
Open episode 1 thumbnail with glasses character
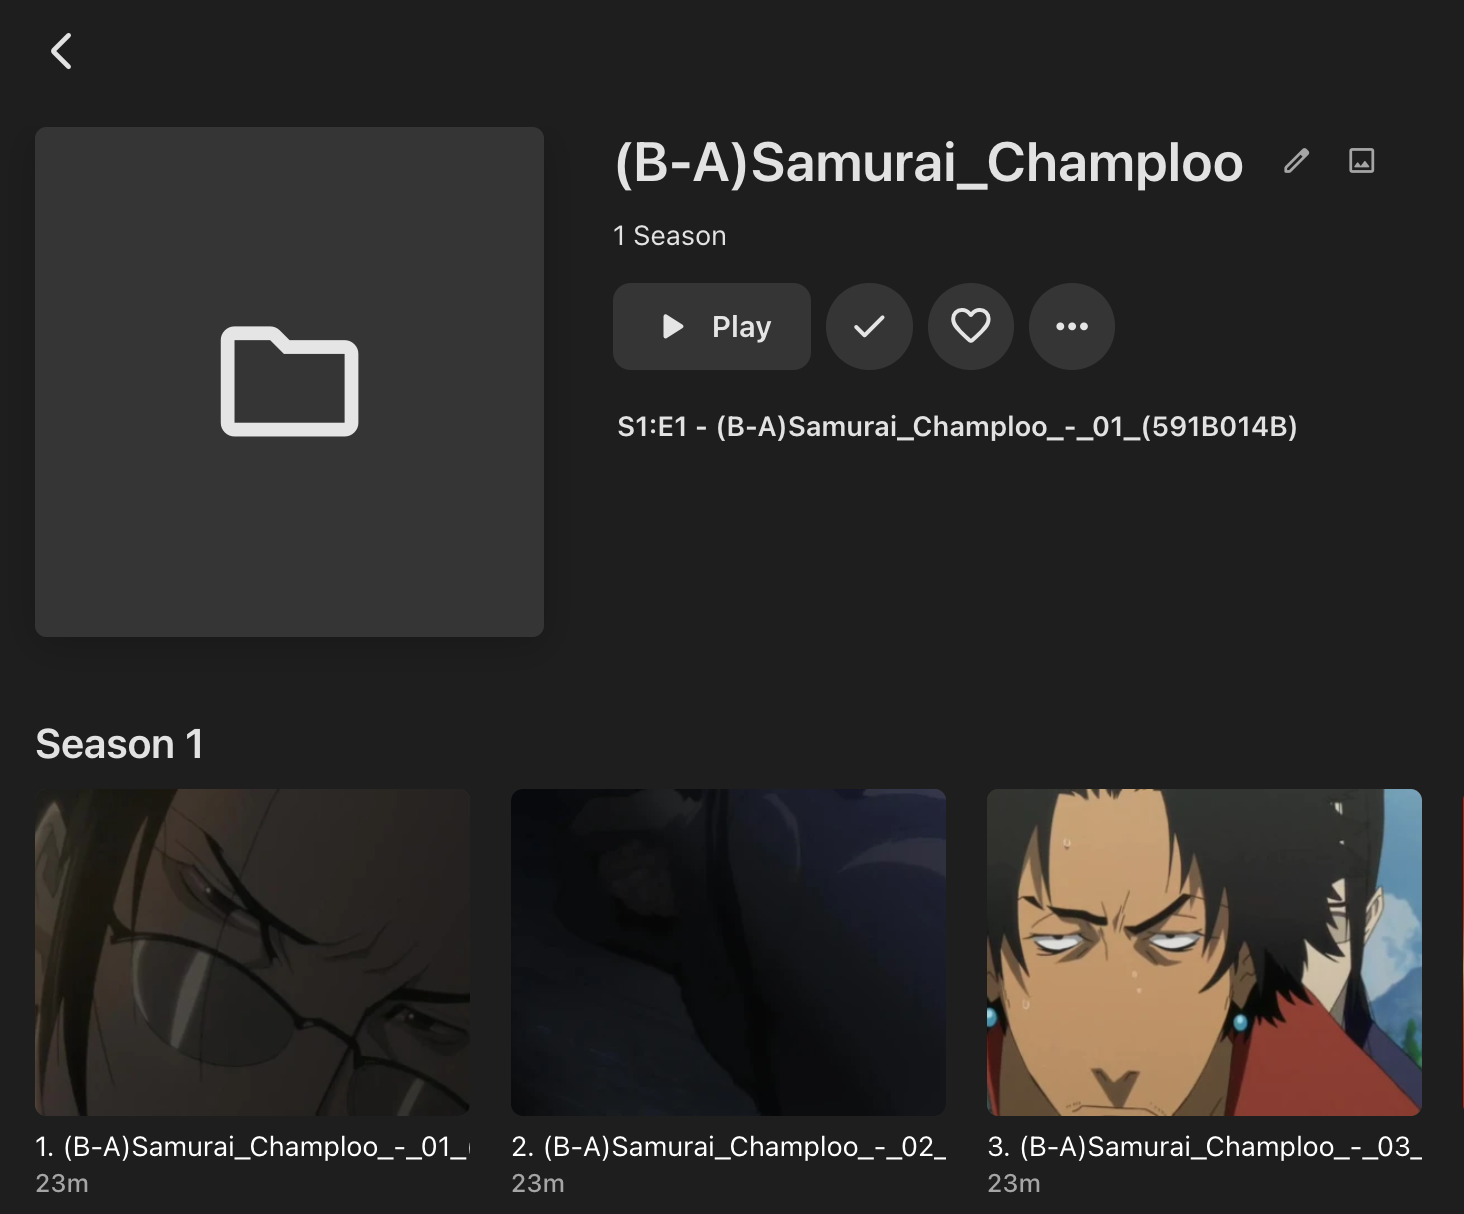pyautogui.click(x=253, y=952)
